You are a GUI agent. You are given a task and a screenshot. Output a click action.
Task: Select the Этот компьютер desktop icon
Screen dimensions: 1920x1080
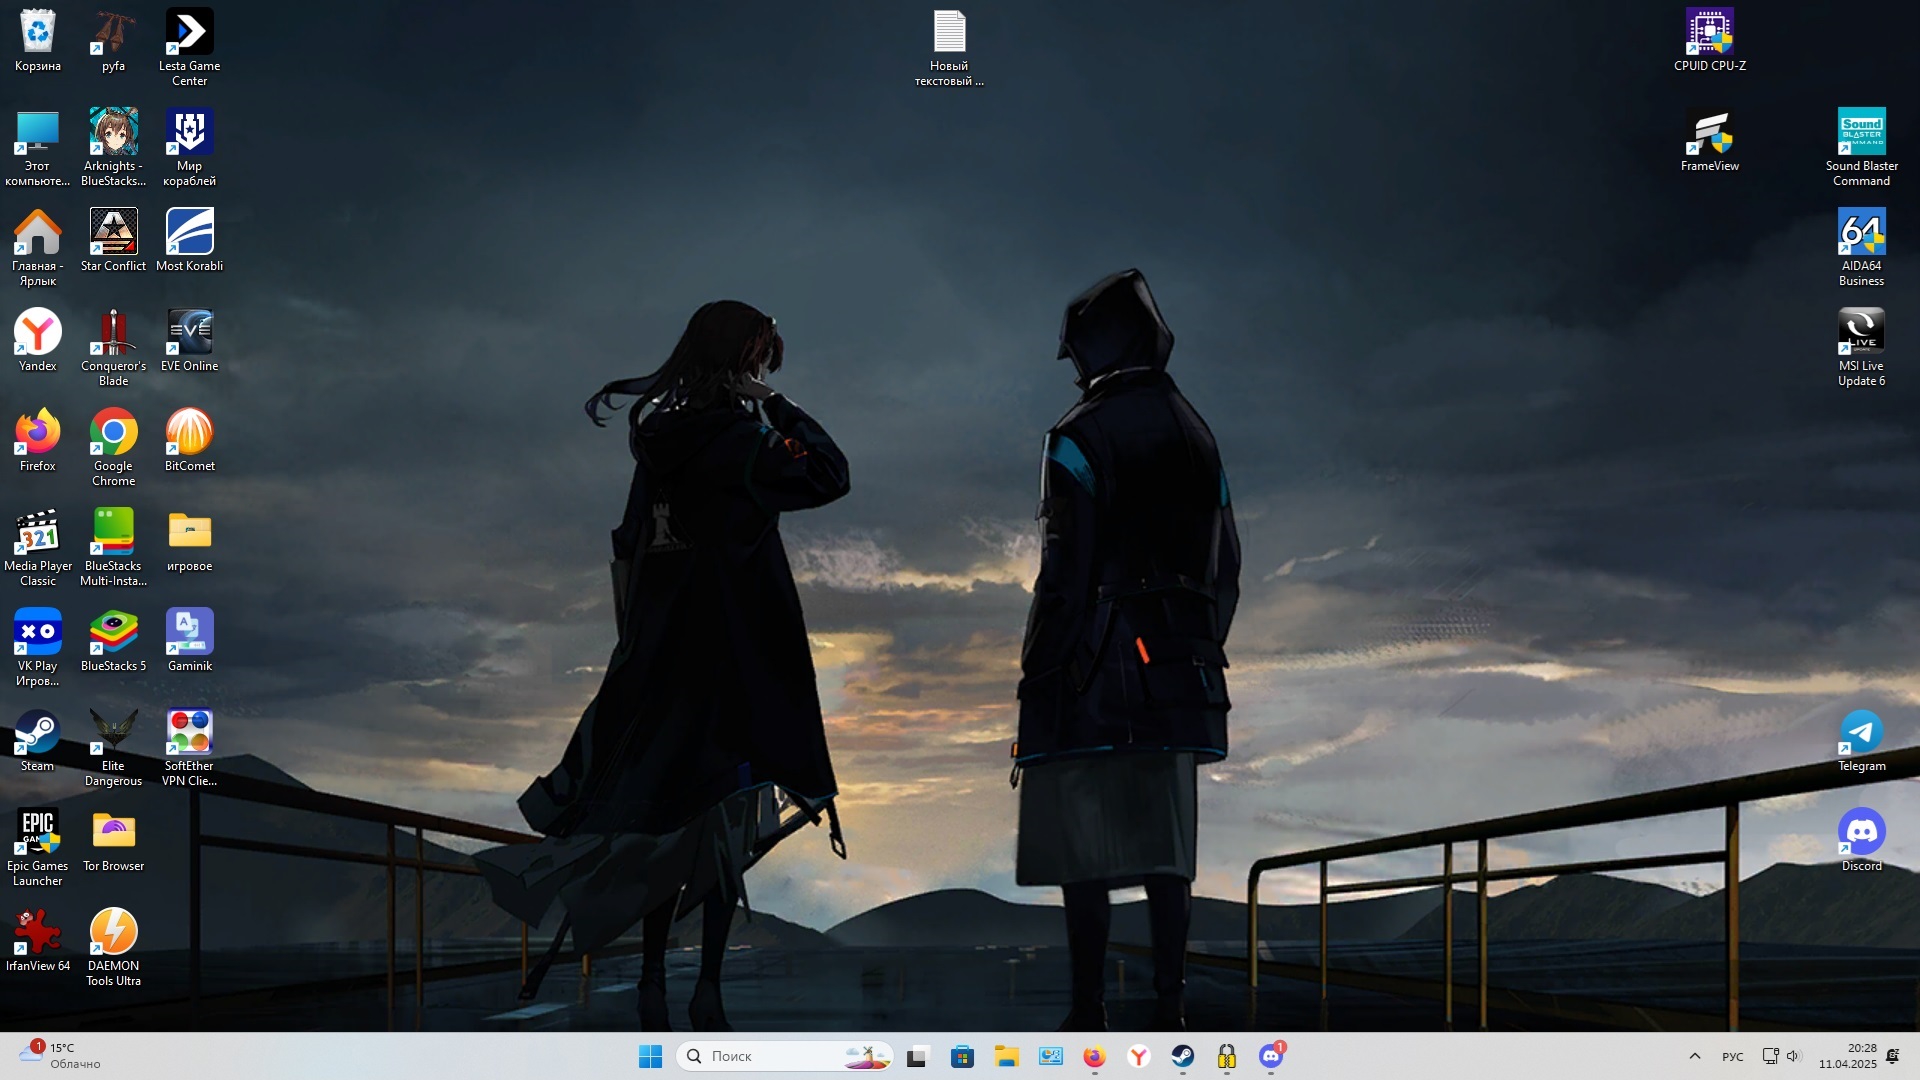[x=38, y=148]
